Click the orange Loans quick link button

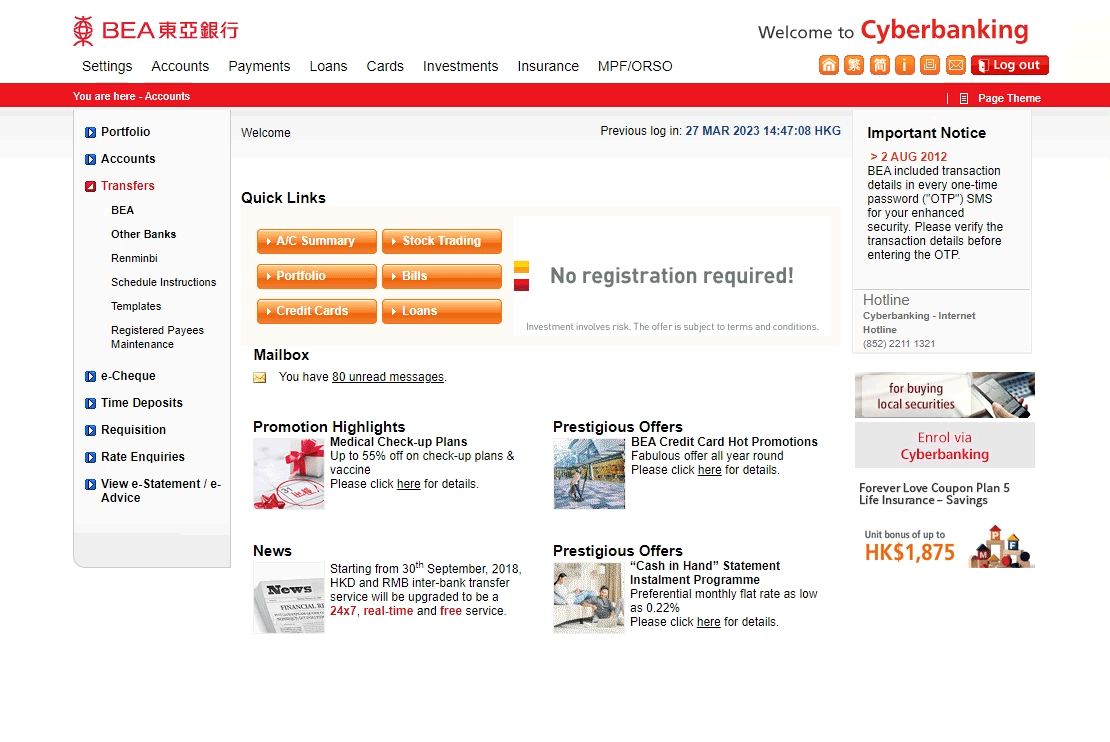click(x=442, y=311)
